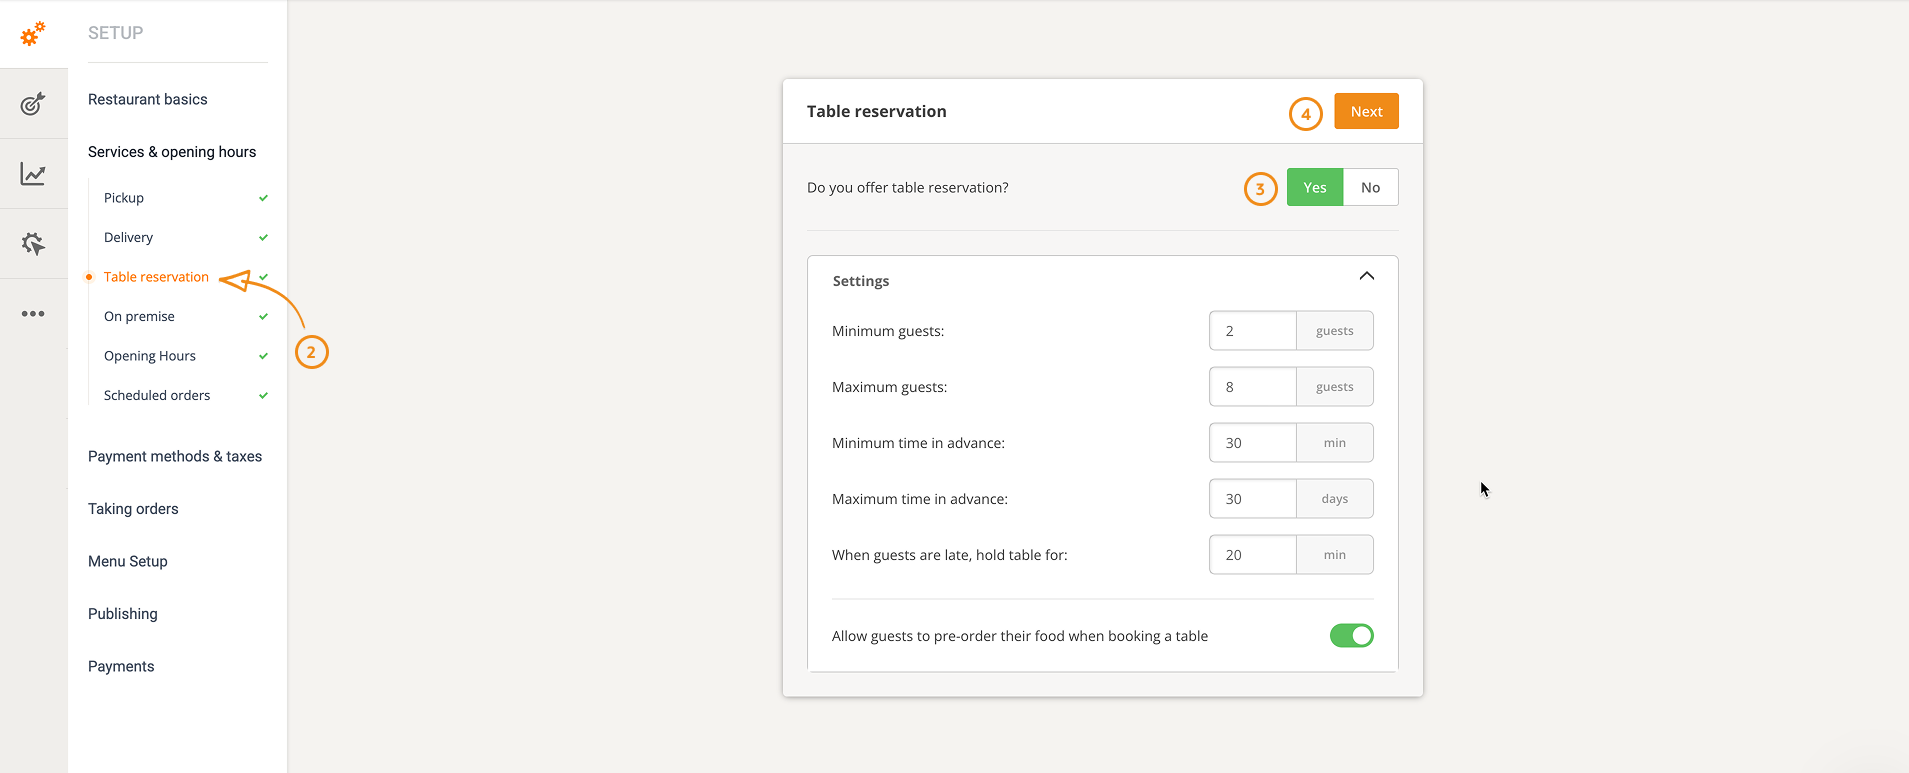Go to On premise settings
Image resolution: width=1909 pixels, height=773 pixels.
[139, 317]
